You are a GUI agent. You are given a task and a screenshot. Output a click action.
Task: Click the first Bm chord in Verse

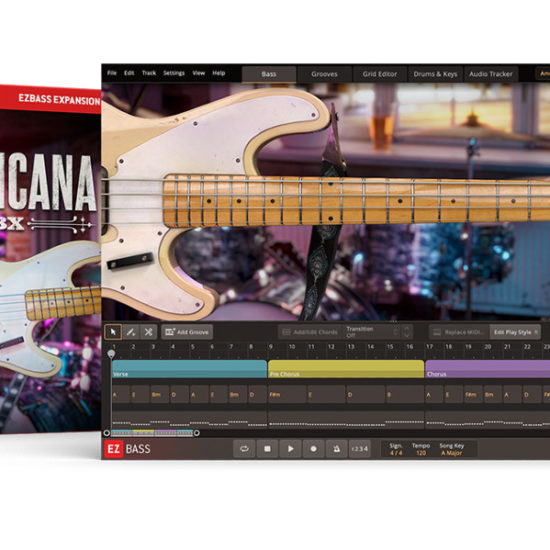click(160, 395)
